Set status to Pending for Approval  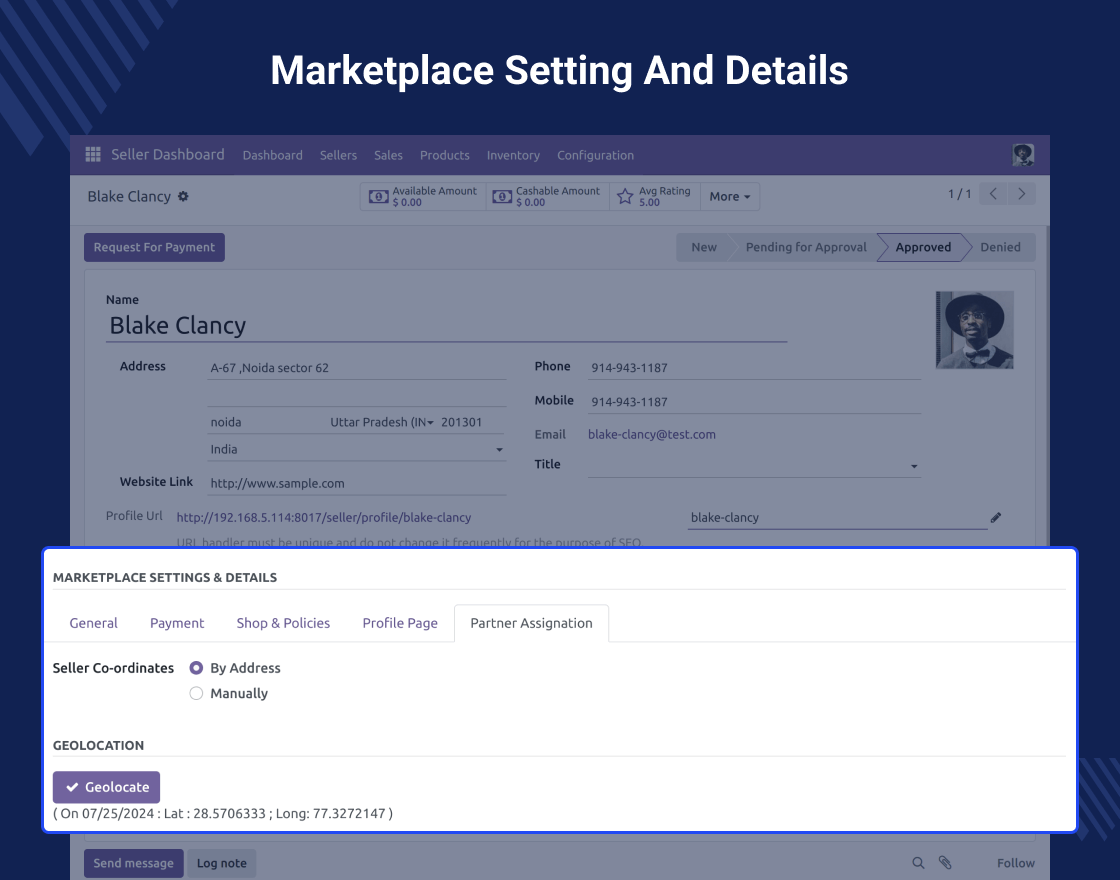[x=806, y=247]
